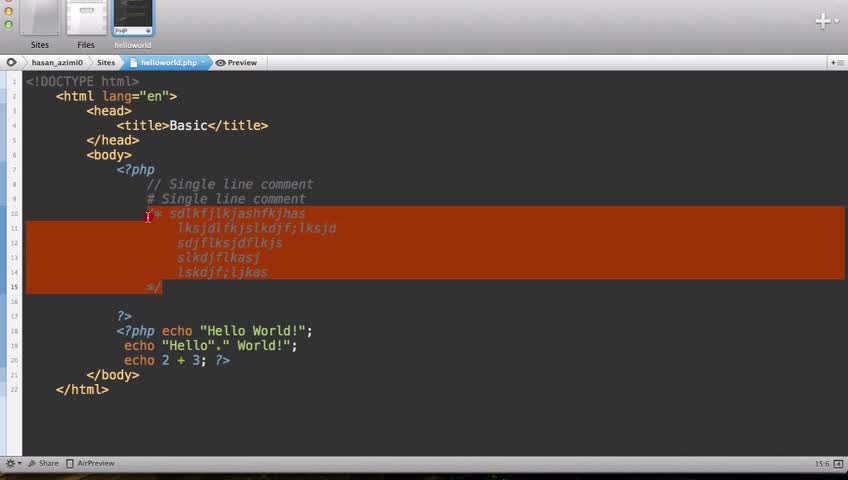
Task: Click the closing </head> tag
Action: tap(112, 140)
